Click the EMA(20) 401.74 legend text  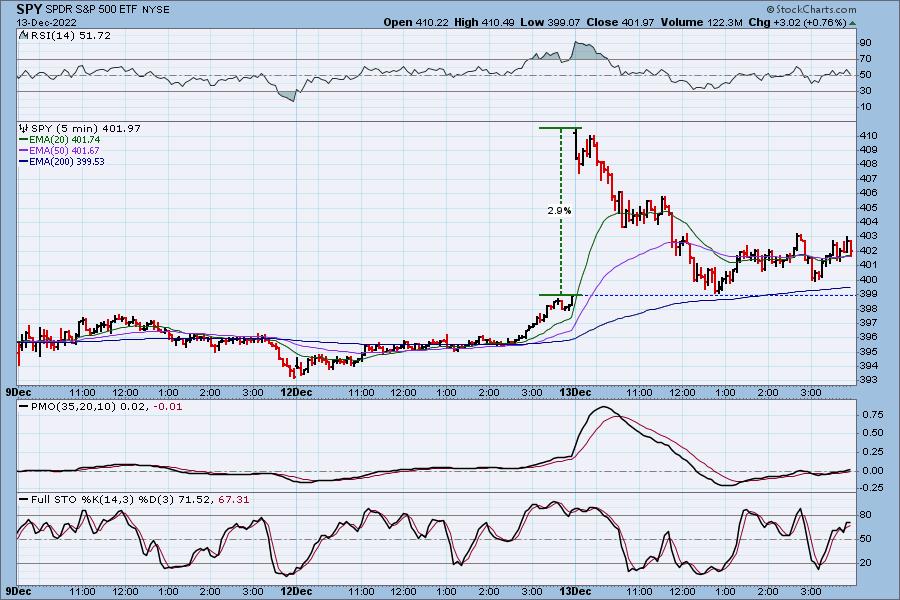coord(65,140)
